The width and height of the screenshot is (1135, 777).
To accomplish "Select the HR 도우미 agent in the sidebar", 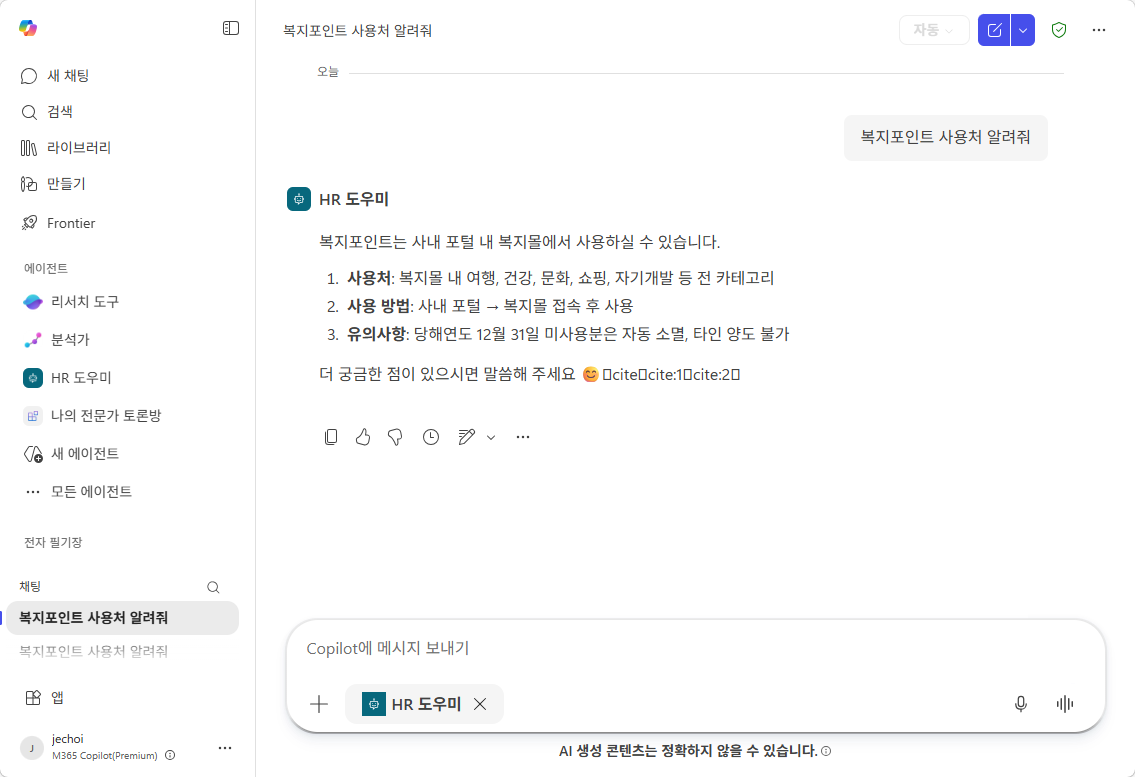I will [67, 377].
